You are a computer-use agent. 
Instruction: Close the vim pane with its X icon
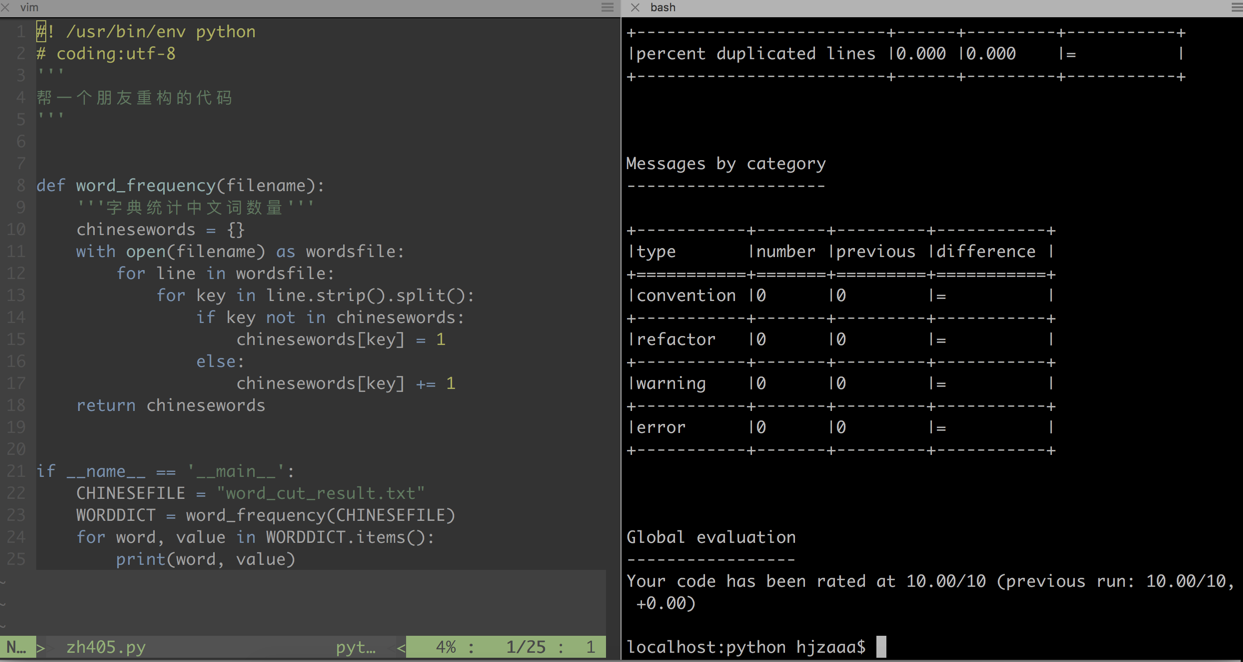[7, 7]
